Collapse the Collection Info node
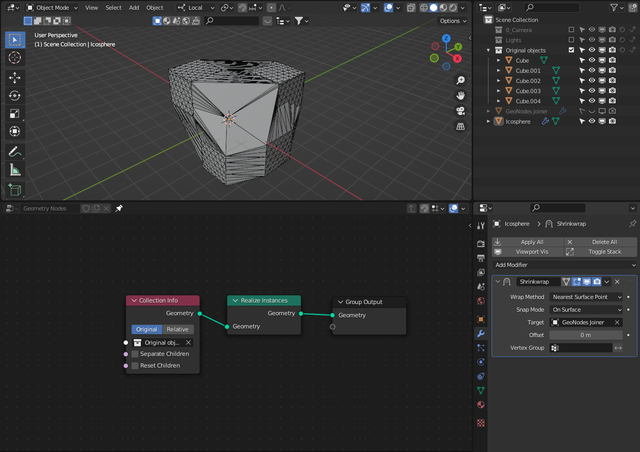The image size is (640, 452). tap(134, 300)
